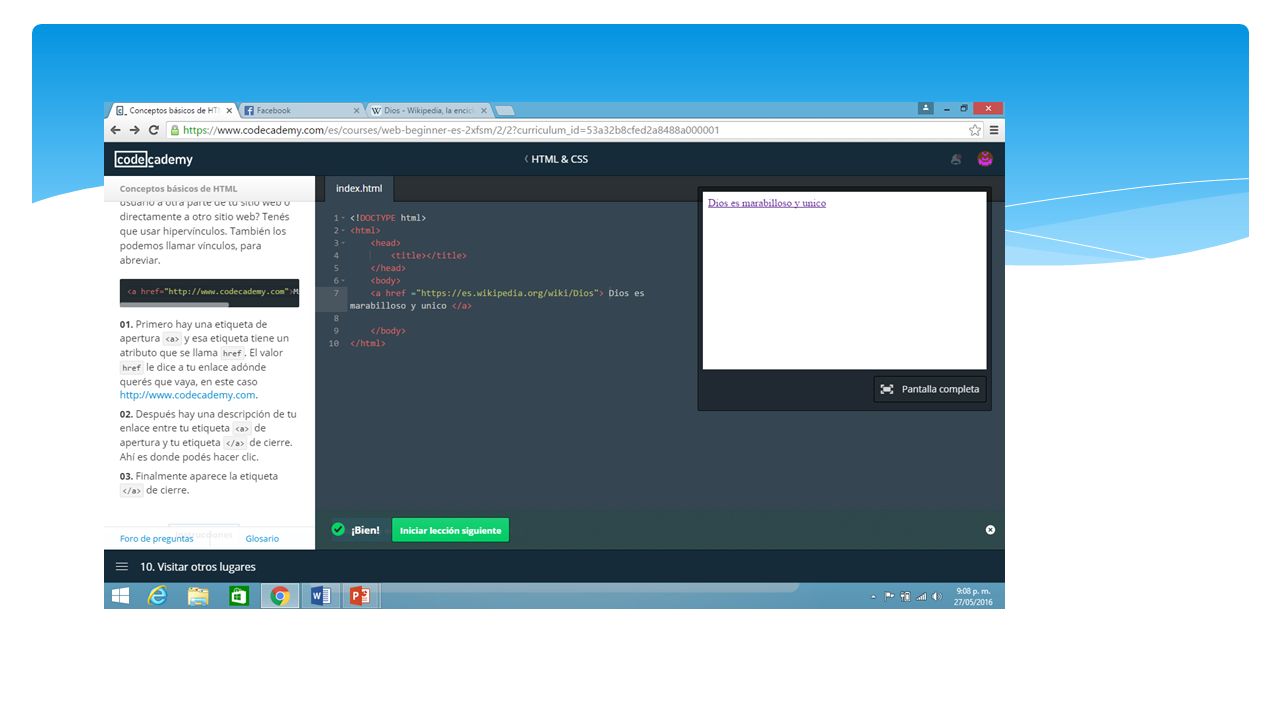Click the address bar URL field
This screenshot has width=1280, height=720.
575,130
